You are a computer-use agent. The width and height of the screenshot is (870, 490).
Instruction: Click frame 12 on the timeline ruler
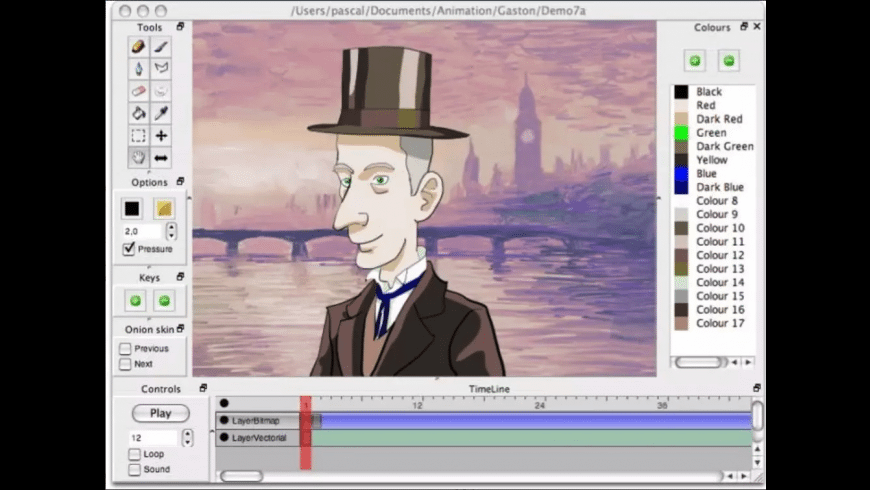pyautogui.click(x=417, y=405)
